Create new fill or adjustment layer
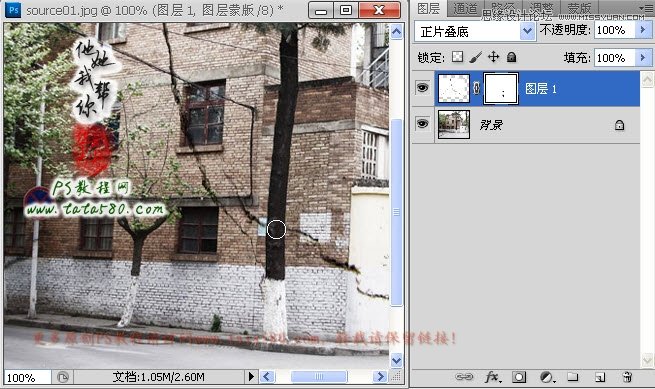Viewport: 655px width, 389px height. tap(547, 377)
